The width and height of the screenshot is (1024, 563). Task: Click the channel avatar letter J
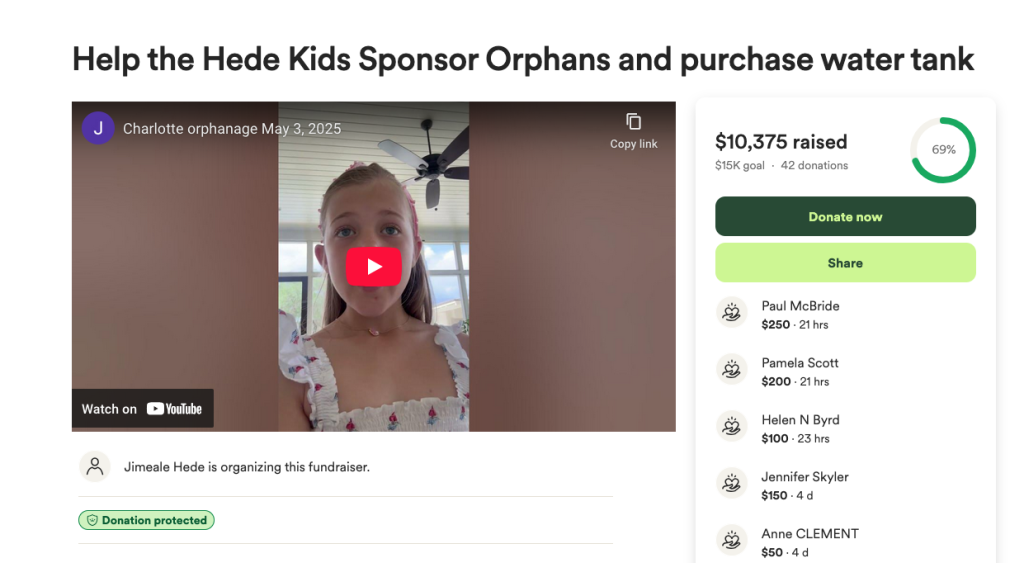pos(98,128)
